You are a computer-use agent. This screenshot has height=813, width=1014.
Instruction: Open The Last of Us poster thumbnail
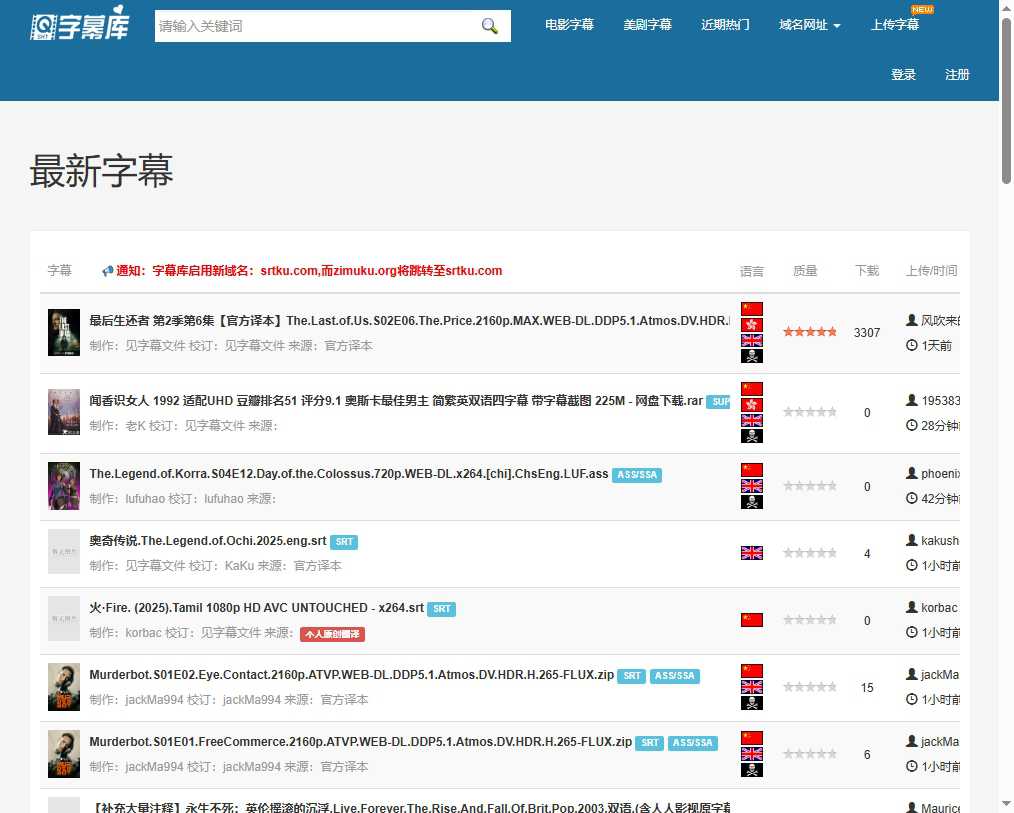(x=64, y=333)
